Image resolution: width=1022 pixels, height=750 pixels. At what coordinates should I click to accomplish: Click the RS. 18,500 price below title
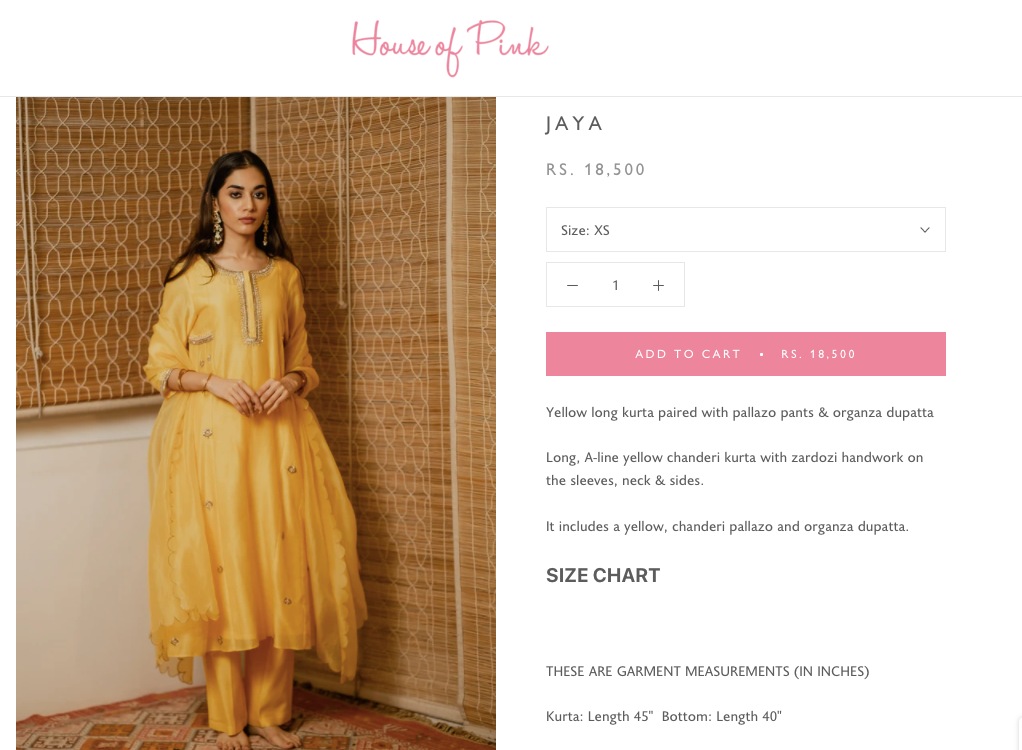point(595,170)
